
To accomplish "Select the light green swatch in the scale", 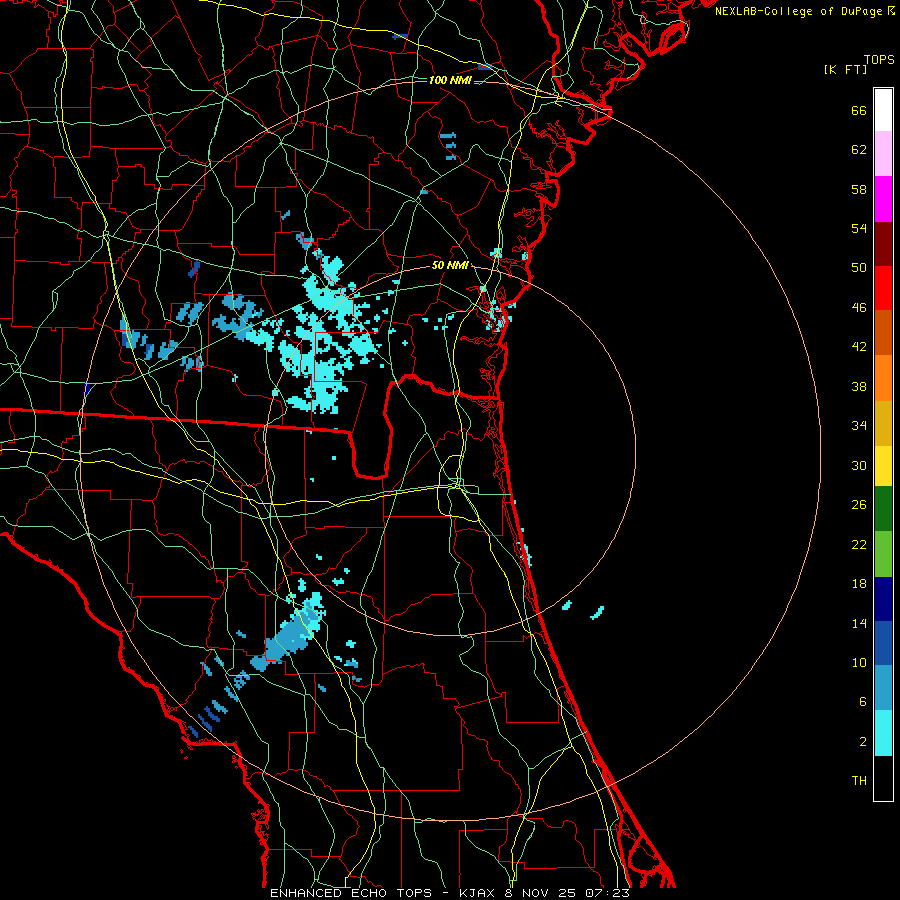I will point(883,554).
